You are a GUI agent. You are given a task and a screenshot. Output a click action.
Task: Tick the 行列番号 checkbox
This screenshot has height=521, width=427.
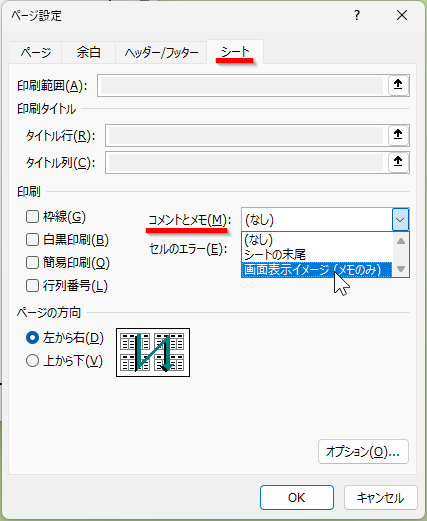pyautogui.click(x=32, y=286)
